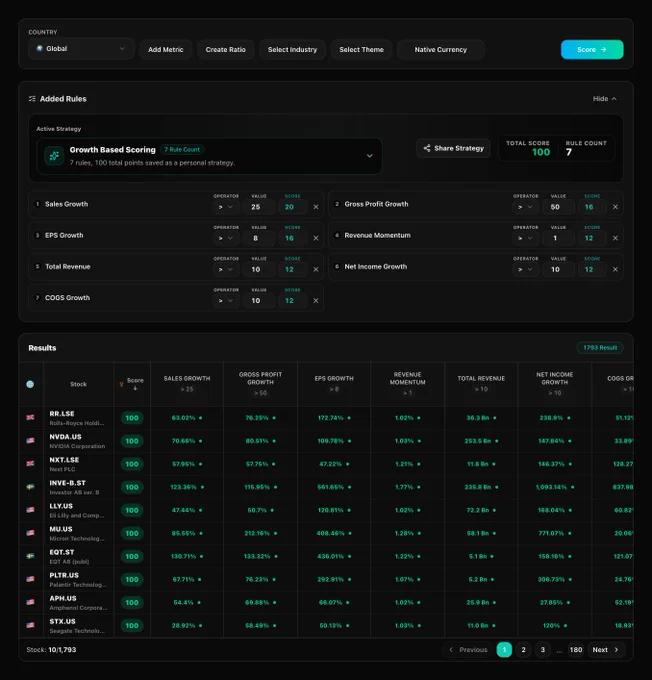Go back with the Previous button
The width and height of the screenshot is (652, 680).
(468, 650)
